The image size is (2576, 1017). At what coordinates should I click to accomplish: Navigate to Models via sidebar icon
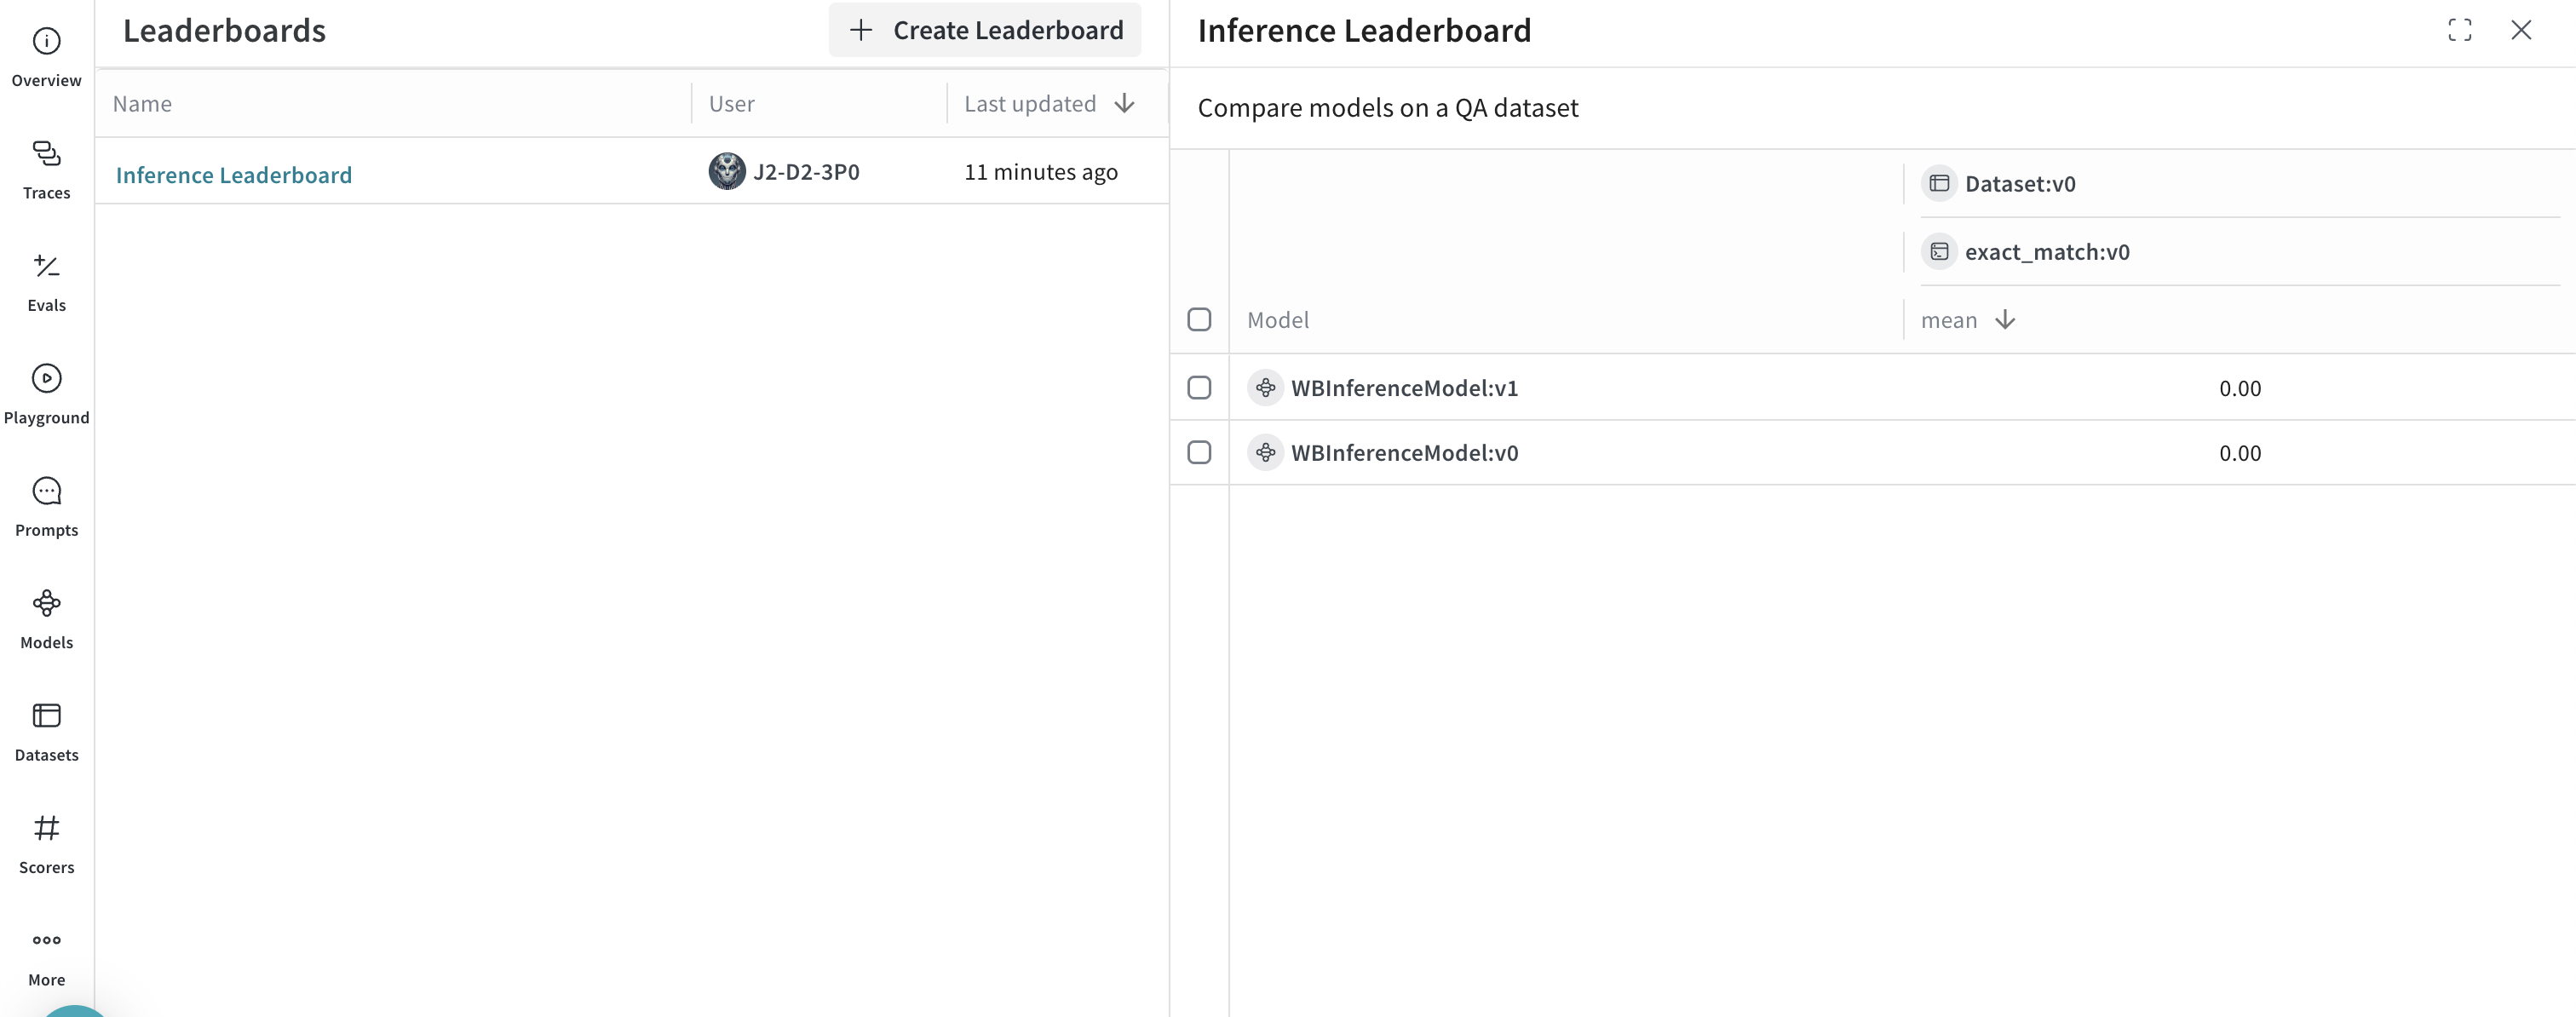pyautogui.click(x=46, y=603)
